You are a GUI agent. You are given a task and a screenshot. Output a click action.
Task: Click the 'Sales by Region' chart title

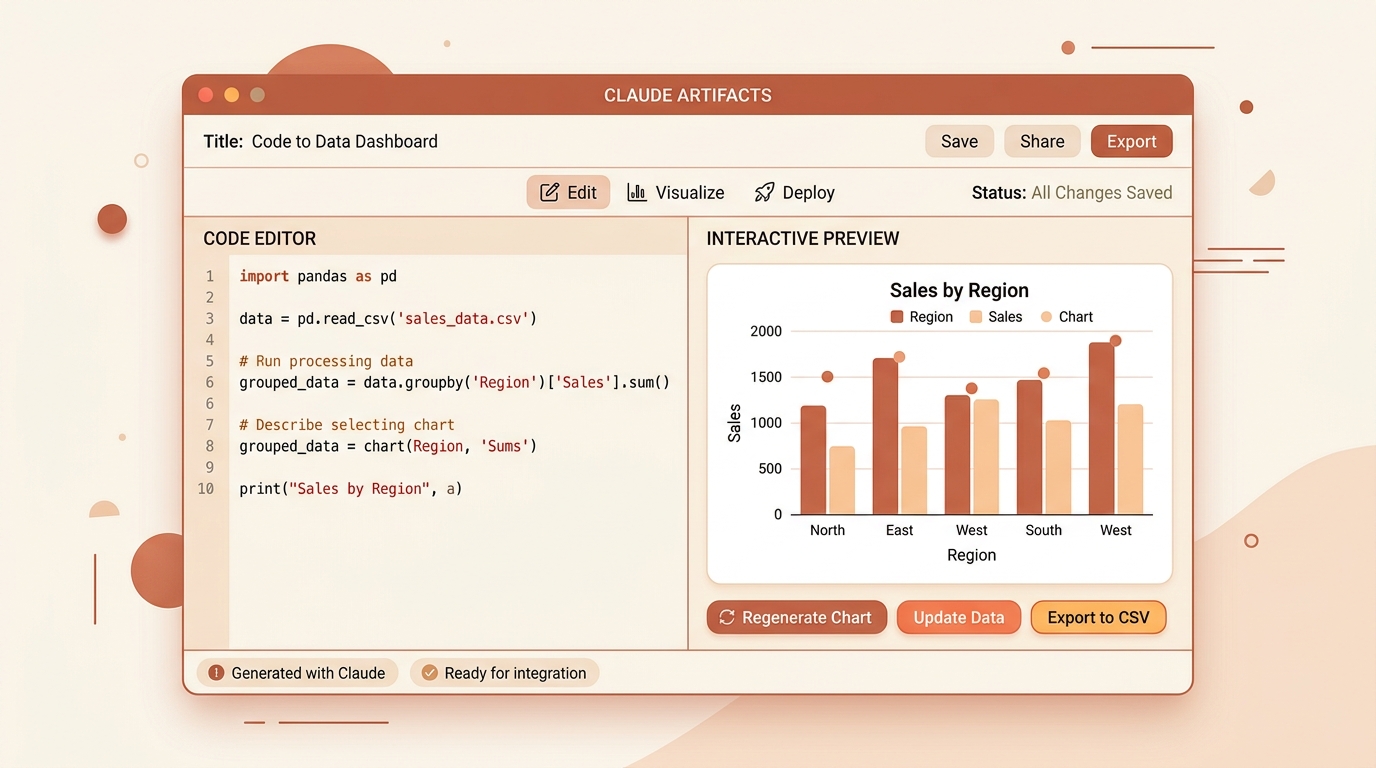(x=959, y=290)
